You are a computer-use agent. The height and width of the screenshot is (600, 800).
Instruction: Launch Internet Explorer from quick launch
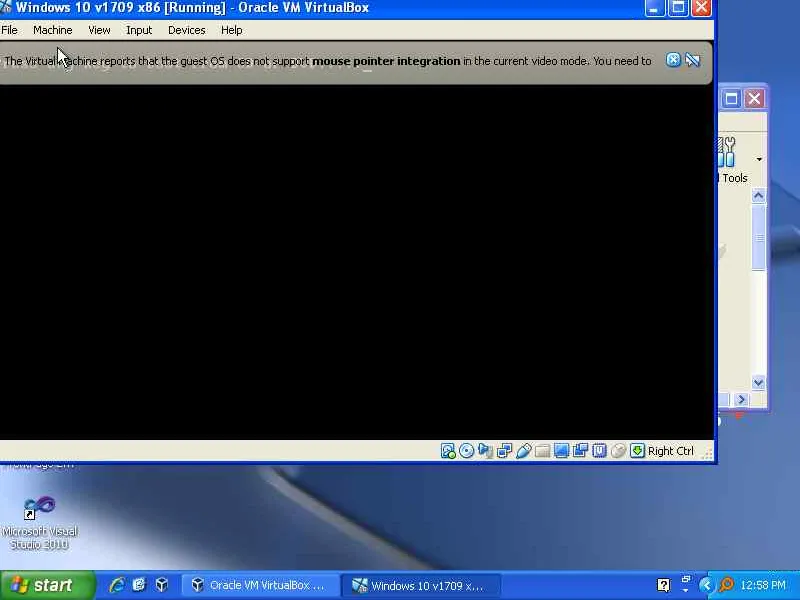coord(117,585)
